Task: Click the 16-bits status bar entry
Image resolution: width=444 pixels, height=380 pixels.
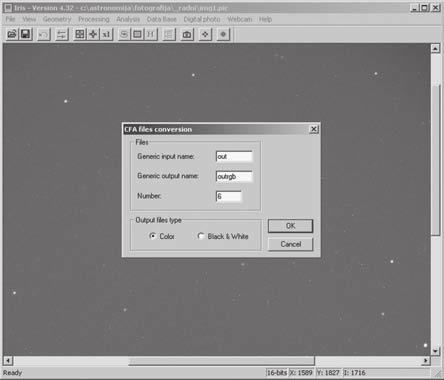Action: (x=277, y=373)
